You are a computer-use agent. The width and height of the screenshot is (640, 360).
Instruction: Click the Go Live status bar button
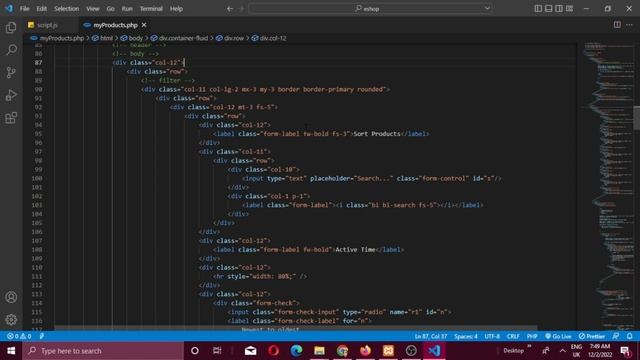coord(558,336)
